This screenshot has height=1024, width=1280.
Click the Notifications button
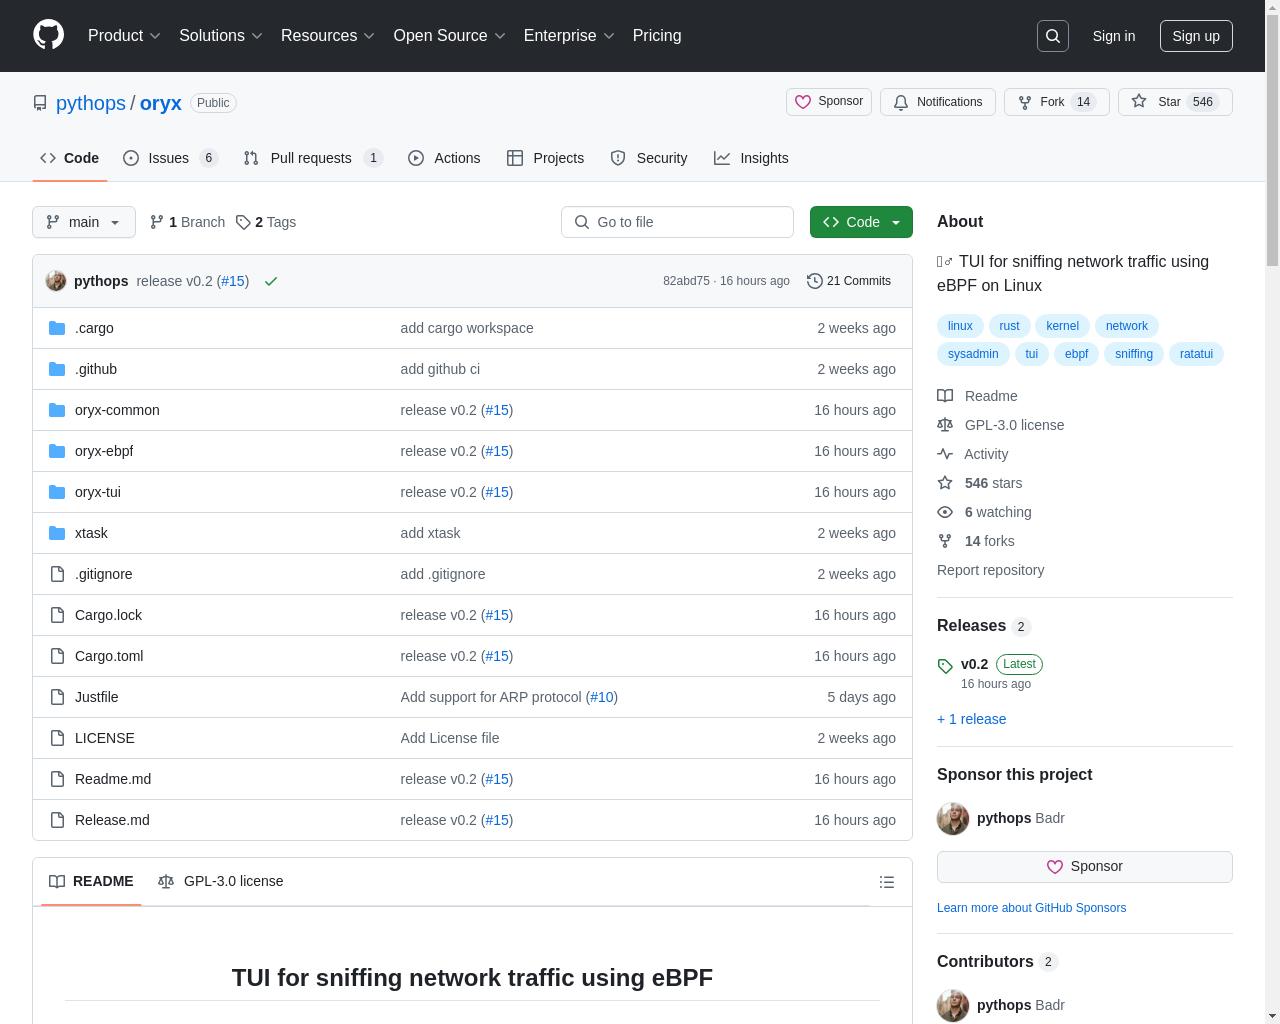(x=937, y=102)
